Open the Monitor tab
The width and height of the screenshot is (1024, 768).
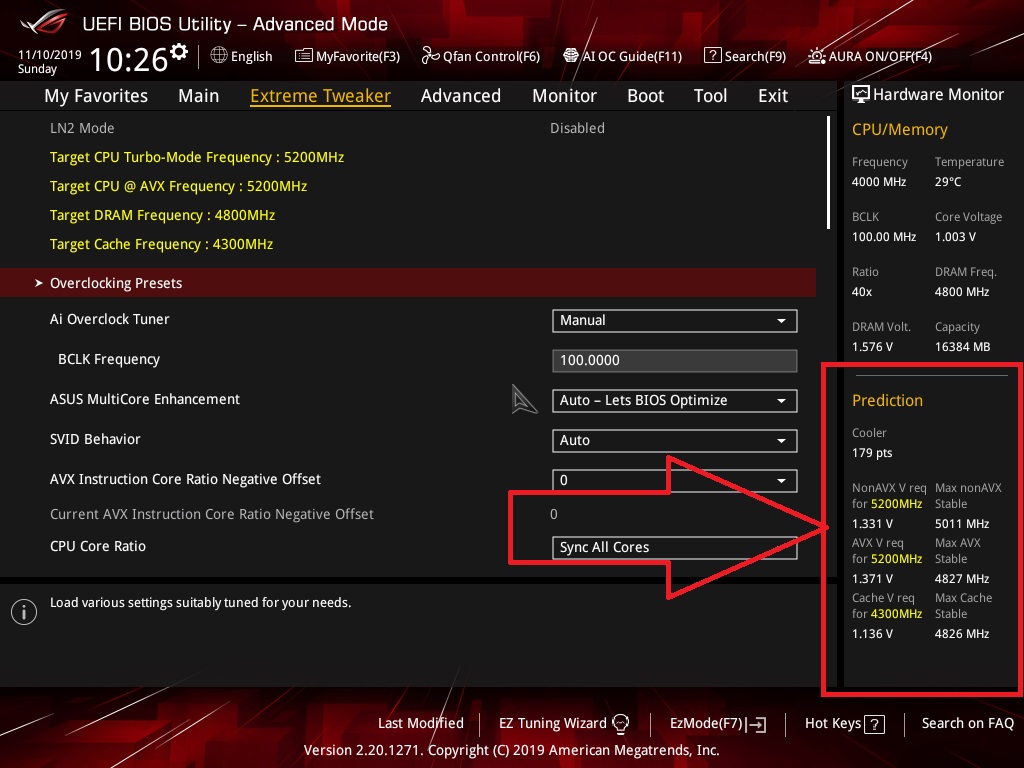point(564,96)
